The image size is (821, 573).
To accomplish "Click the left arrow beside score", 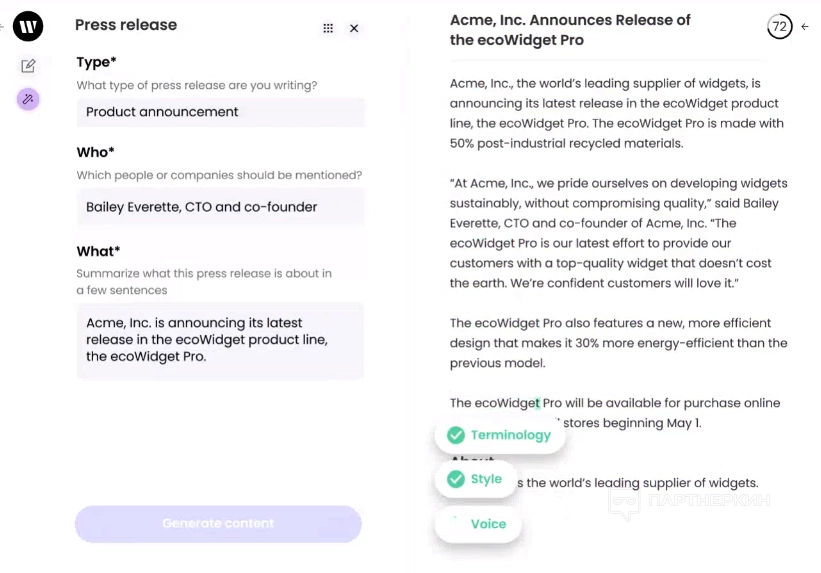I will click(805, 27).
